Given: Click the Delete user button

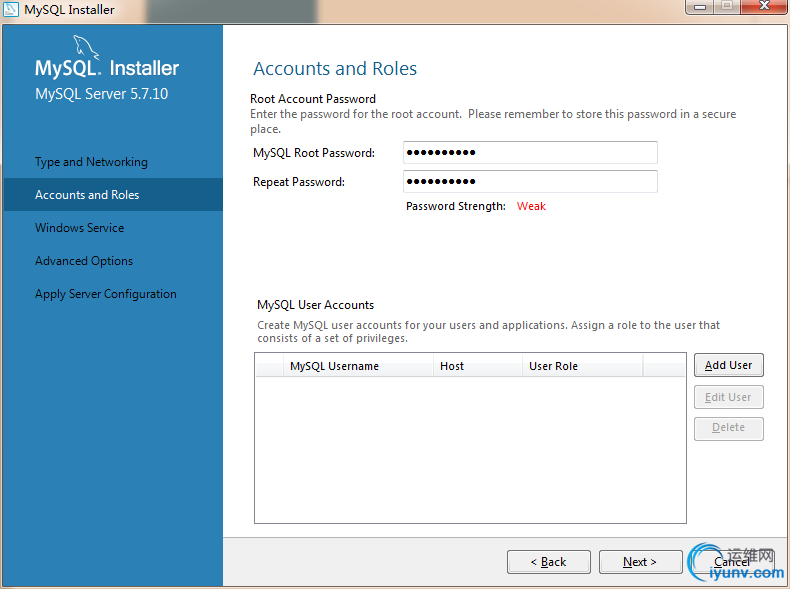Looking at the screenshot, I should click(729, 428).
